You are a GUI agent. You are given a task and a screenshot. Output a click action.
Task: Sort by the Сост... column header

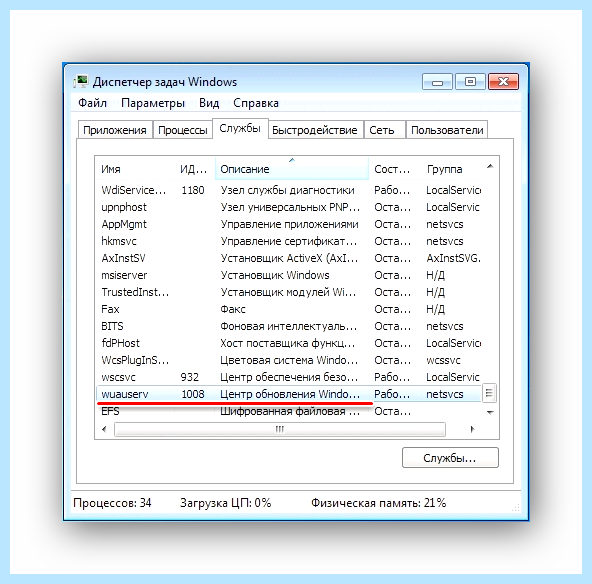(x=395, y=169)
